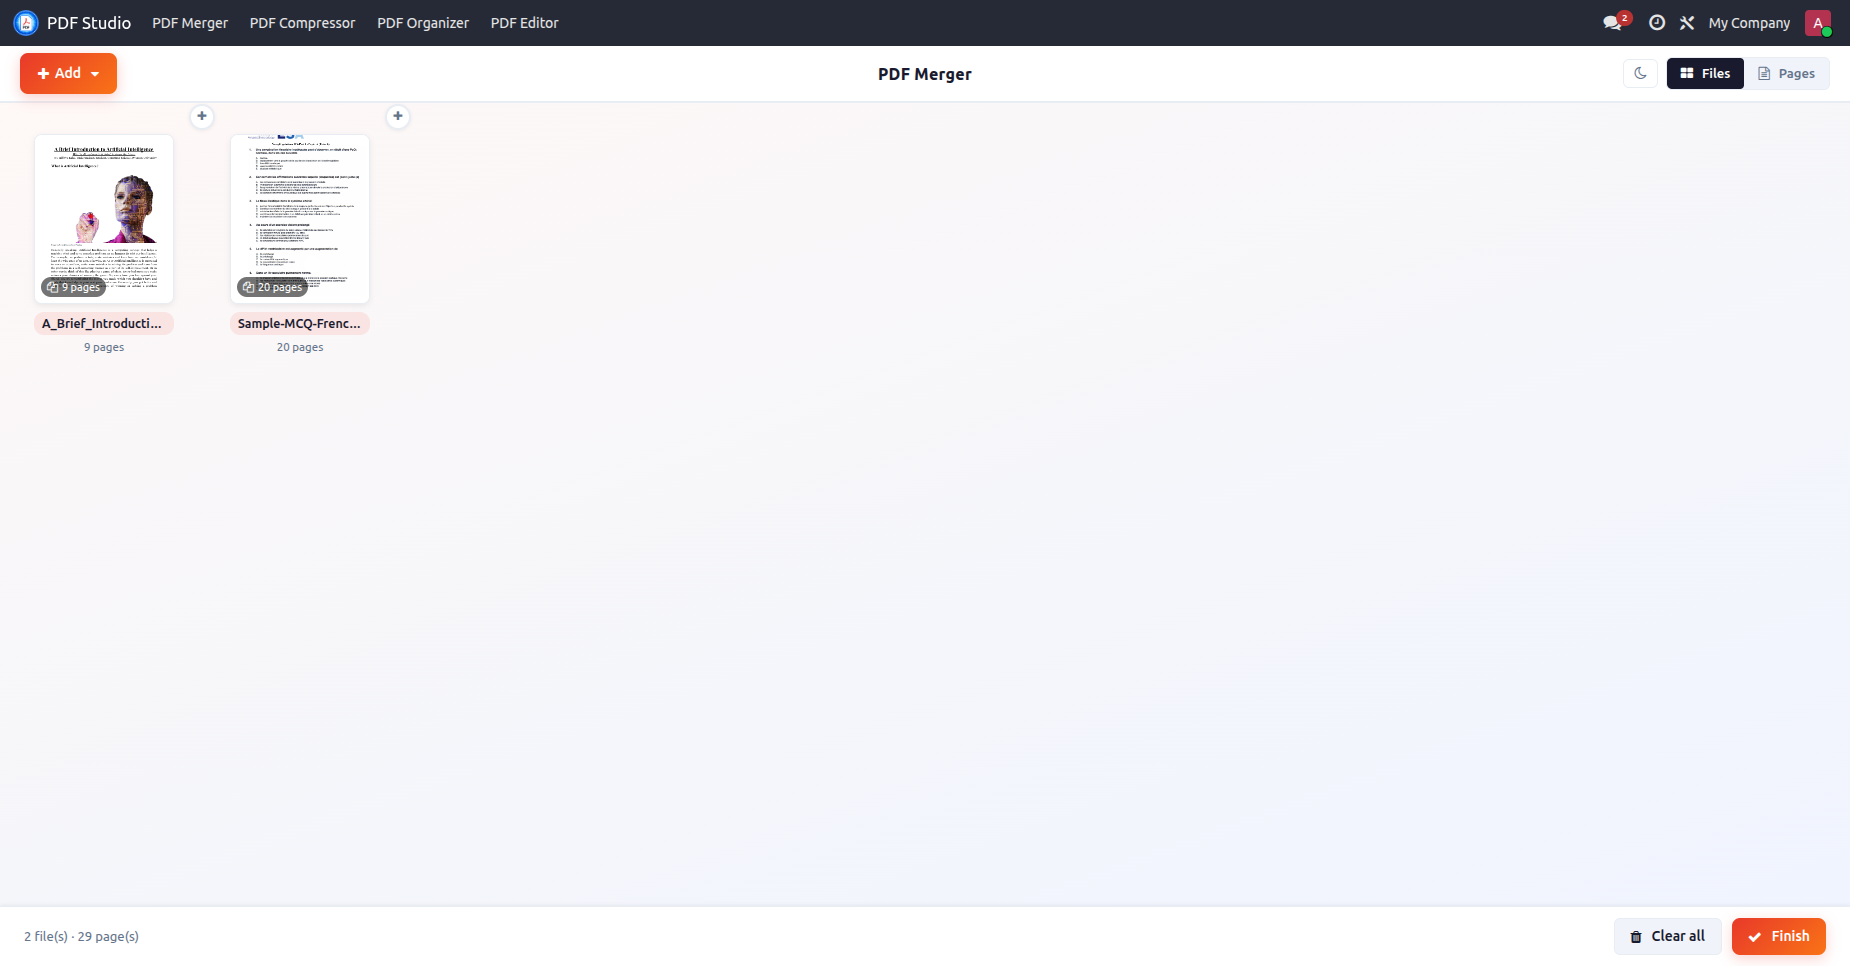1850x966 pixels.
Task: Switch to Pages view
Action: pos(1787,73)
